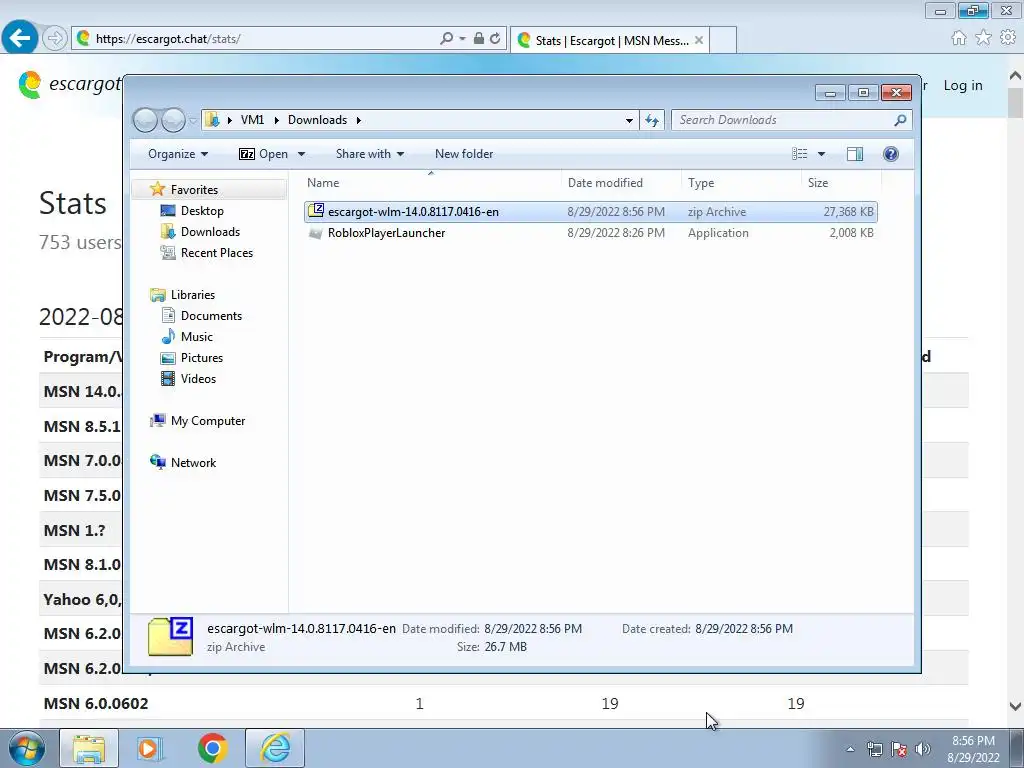This screenshot has height=768, width=1024.
Task: Sort by Size column header
Action: pos(841,184)
